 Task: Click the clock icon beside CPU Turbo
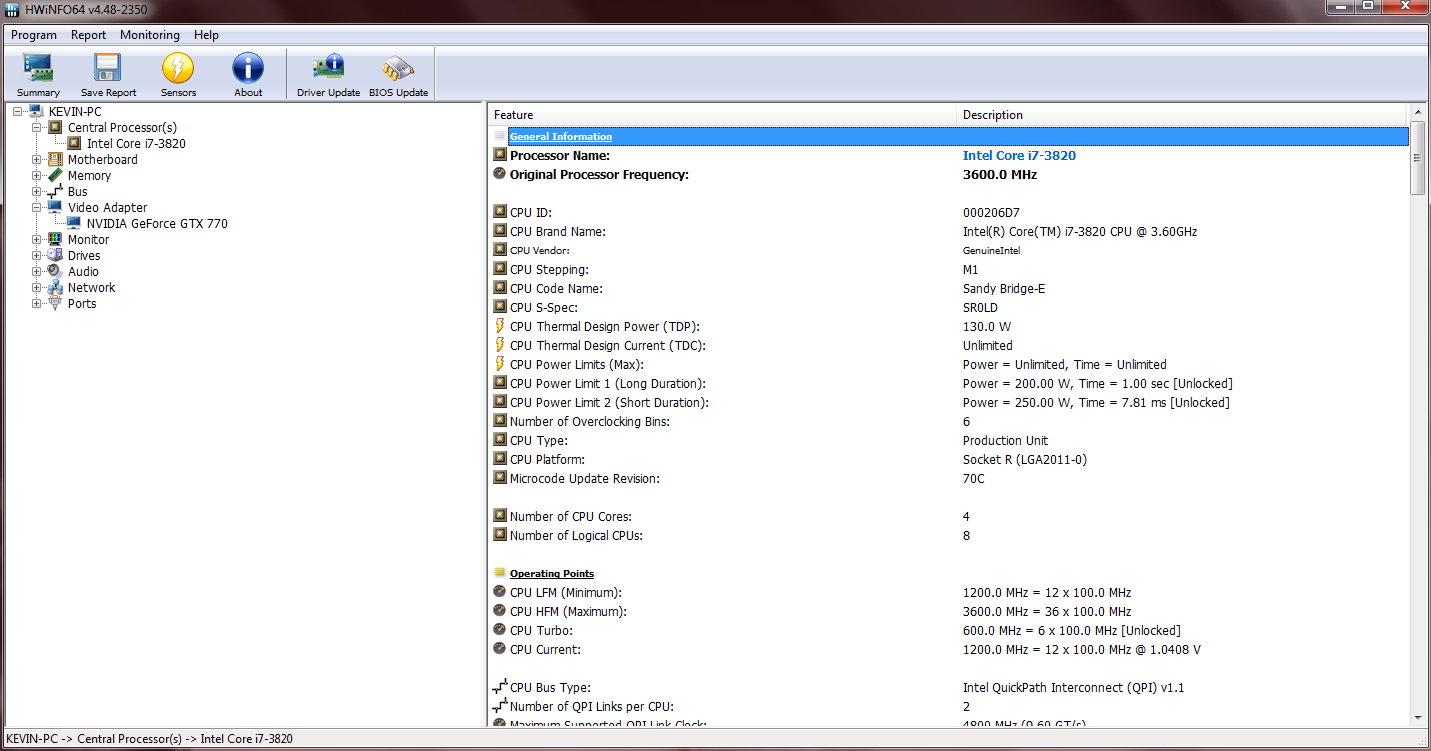tap(500, 630)
